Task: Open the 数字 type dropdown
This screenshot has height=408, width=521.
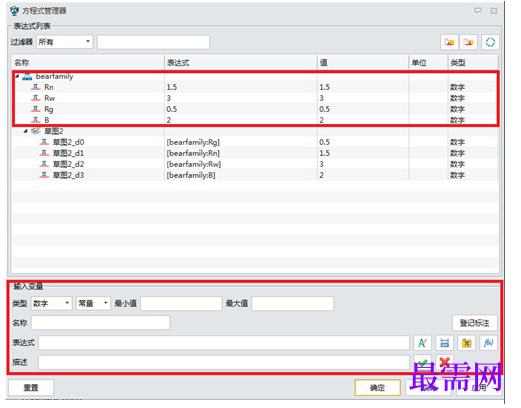Action: 51,303
